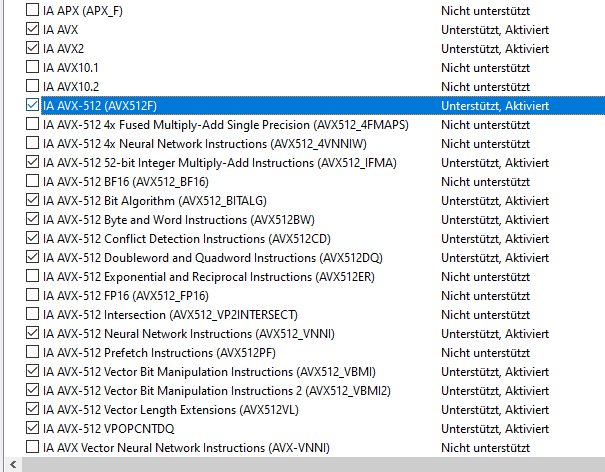The height and width of the screenshot is (472, 605).
Task: Click the 'Nicht unterstützt' status for AVX-VNNI
Action: coord(487,447)
